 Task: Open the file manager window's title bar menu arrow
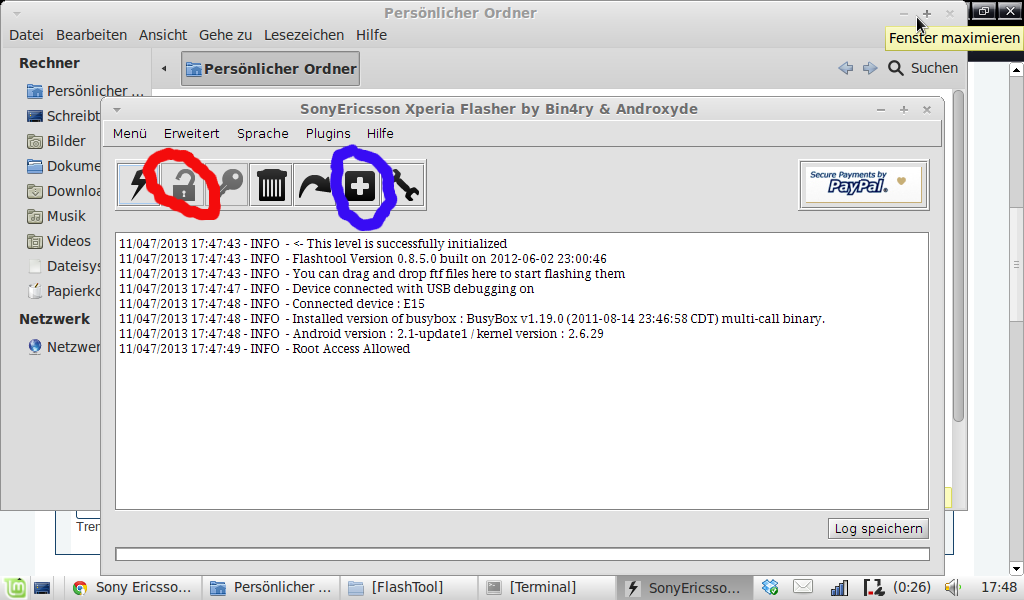click(x=16, y=13)
